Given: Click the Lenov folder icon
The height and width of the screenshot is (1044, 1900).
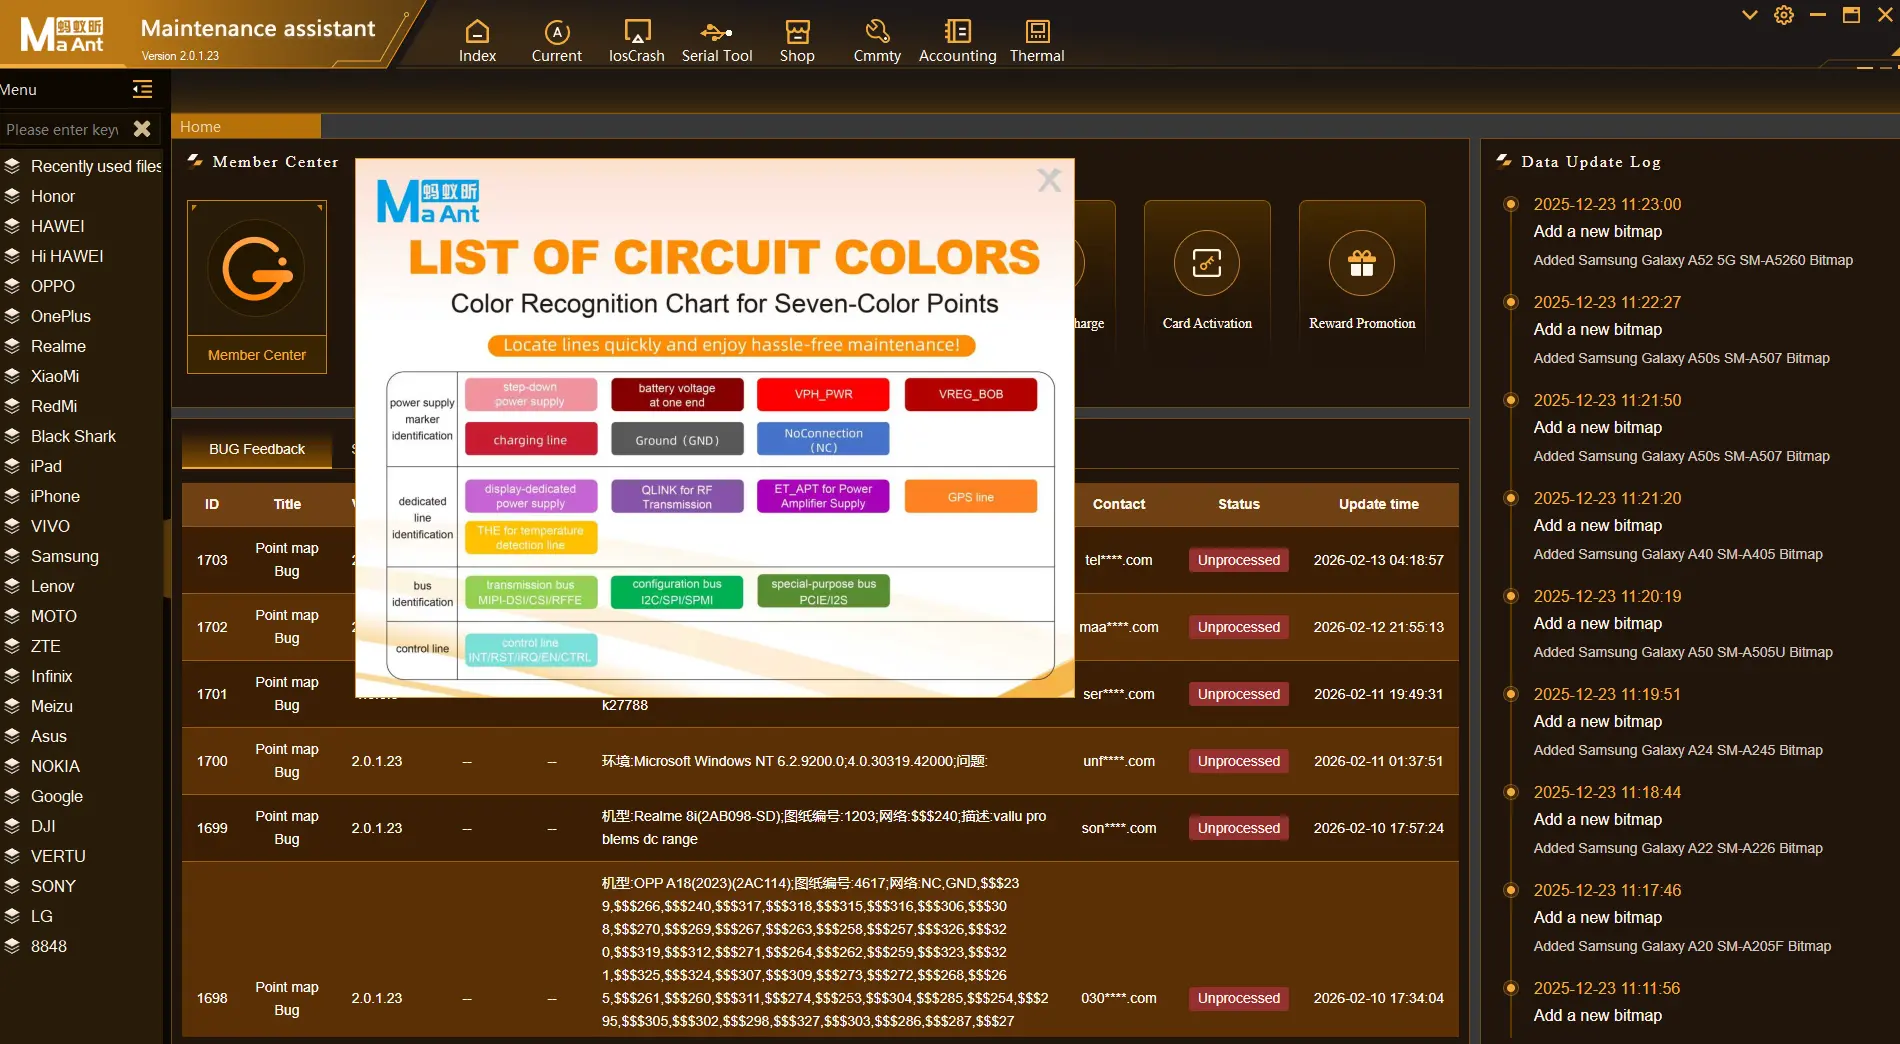Looking at the screenshot, I should [12, 586].
